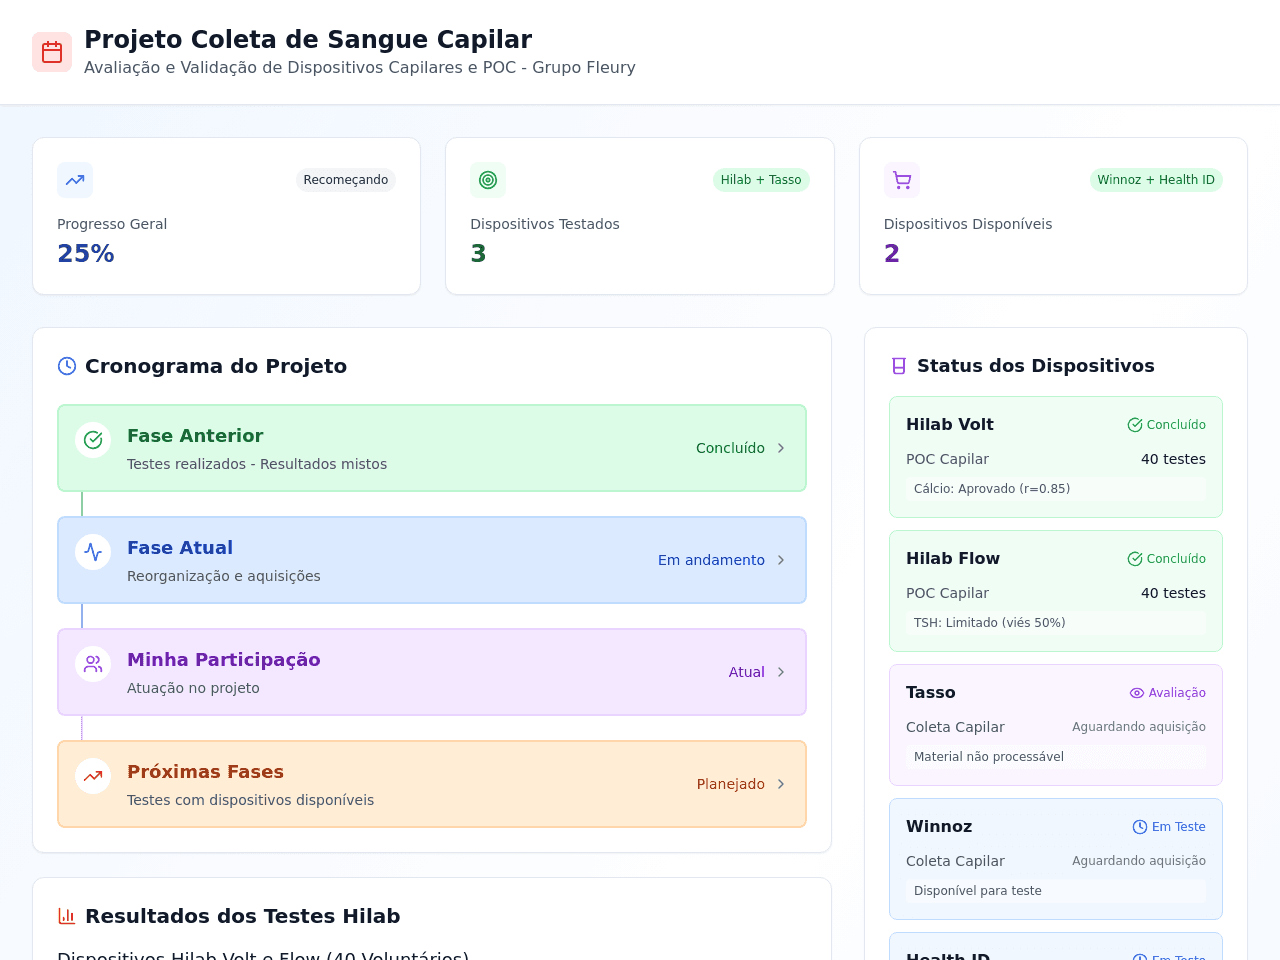The width and height of the screenshot is (1280, 960).
Task: Expand Minha Participação with its chevron
Action: click(x=781, y=672)
